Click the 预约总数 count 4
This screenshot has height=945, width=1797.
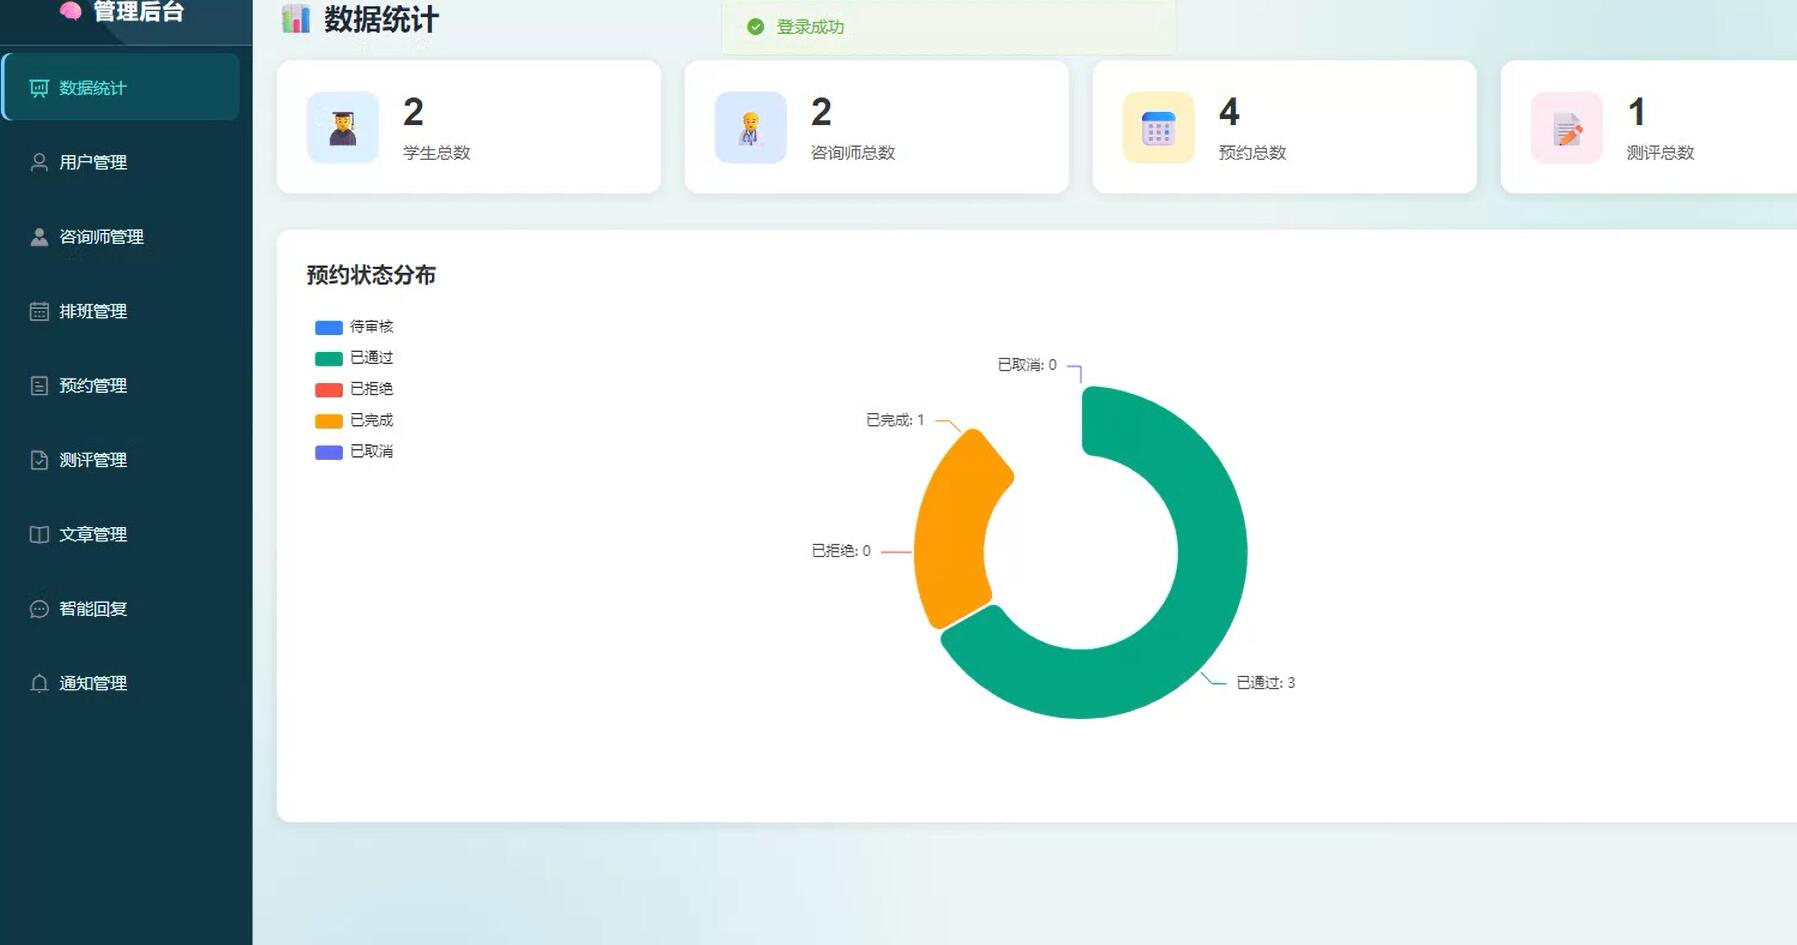tap(1229, 112)
